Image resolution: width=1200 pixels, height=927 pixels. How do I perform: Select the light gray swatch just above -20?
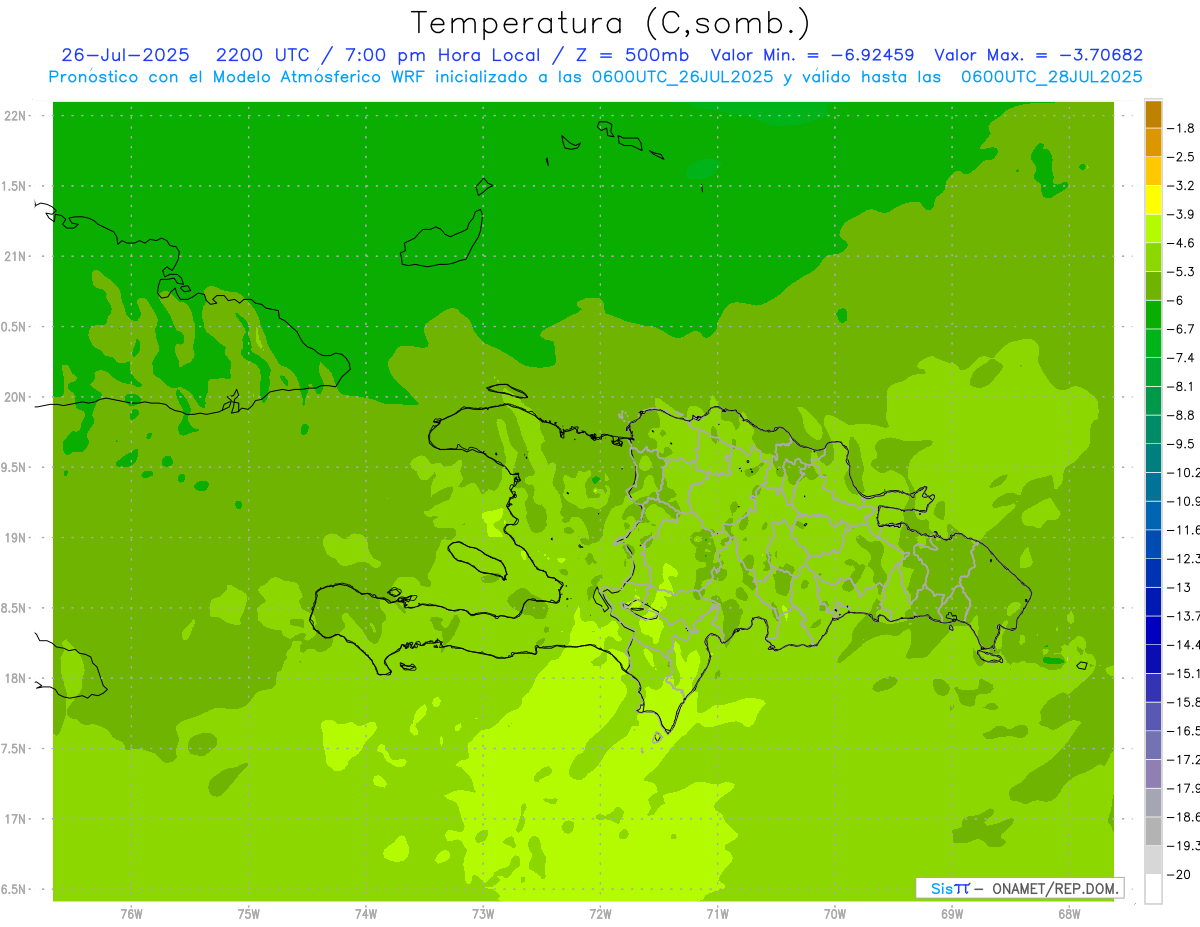pos(1153,860)
